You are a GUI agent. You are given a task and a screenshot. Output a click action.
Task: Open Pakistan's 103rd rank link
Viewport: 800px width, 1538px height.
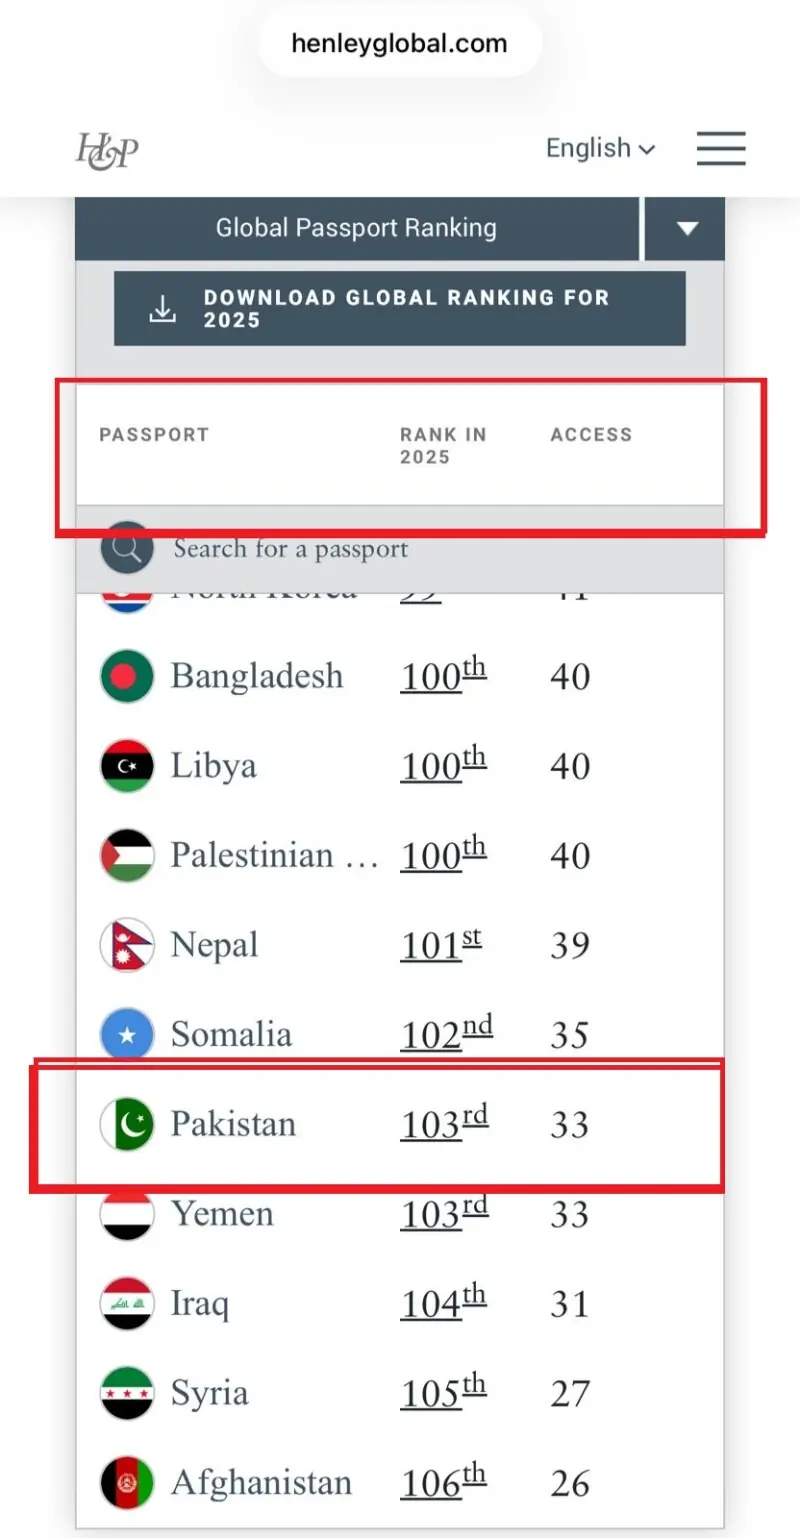coord(444,1124)
